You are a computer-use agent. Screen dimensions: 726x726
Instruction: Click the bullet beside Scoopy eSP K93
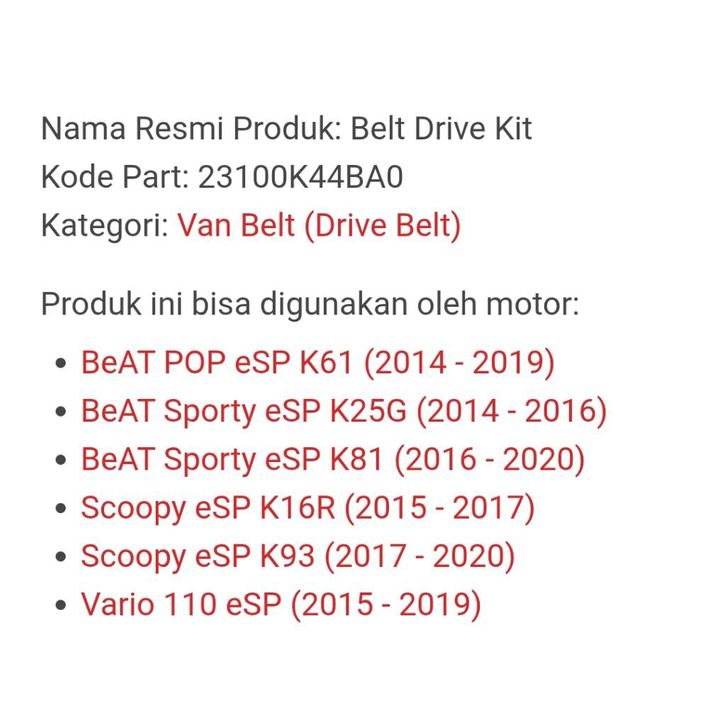(x=63, y=558)
